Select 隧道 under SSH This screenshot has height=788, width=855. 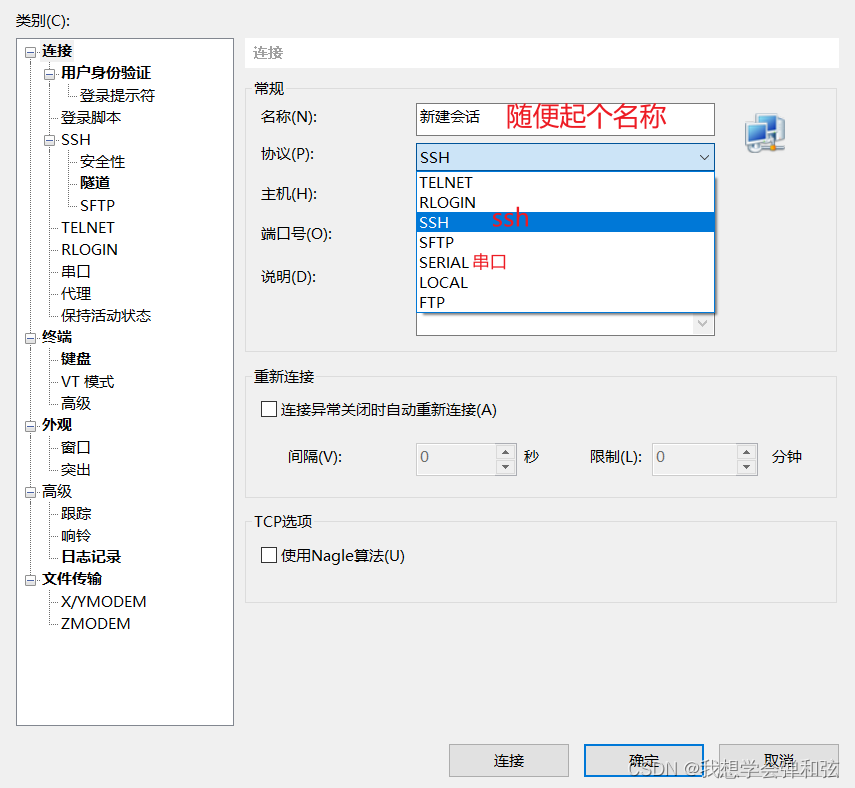[x=95, y=183]
